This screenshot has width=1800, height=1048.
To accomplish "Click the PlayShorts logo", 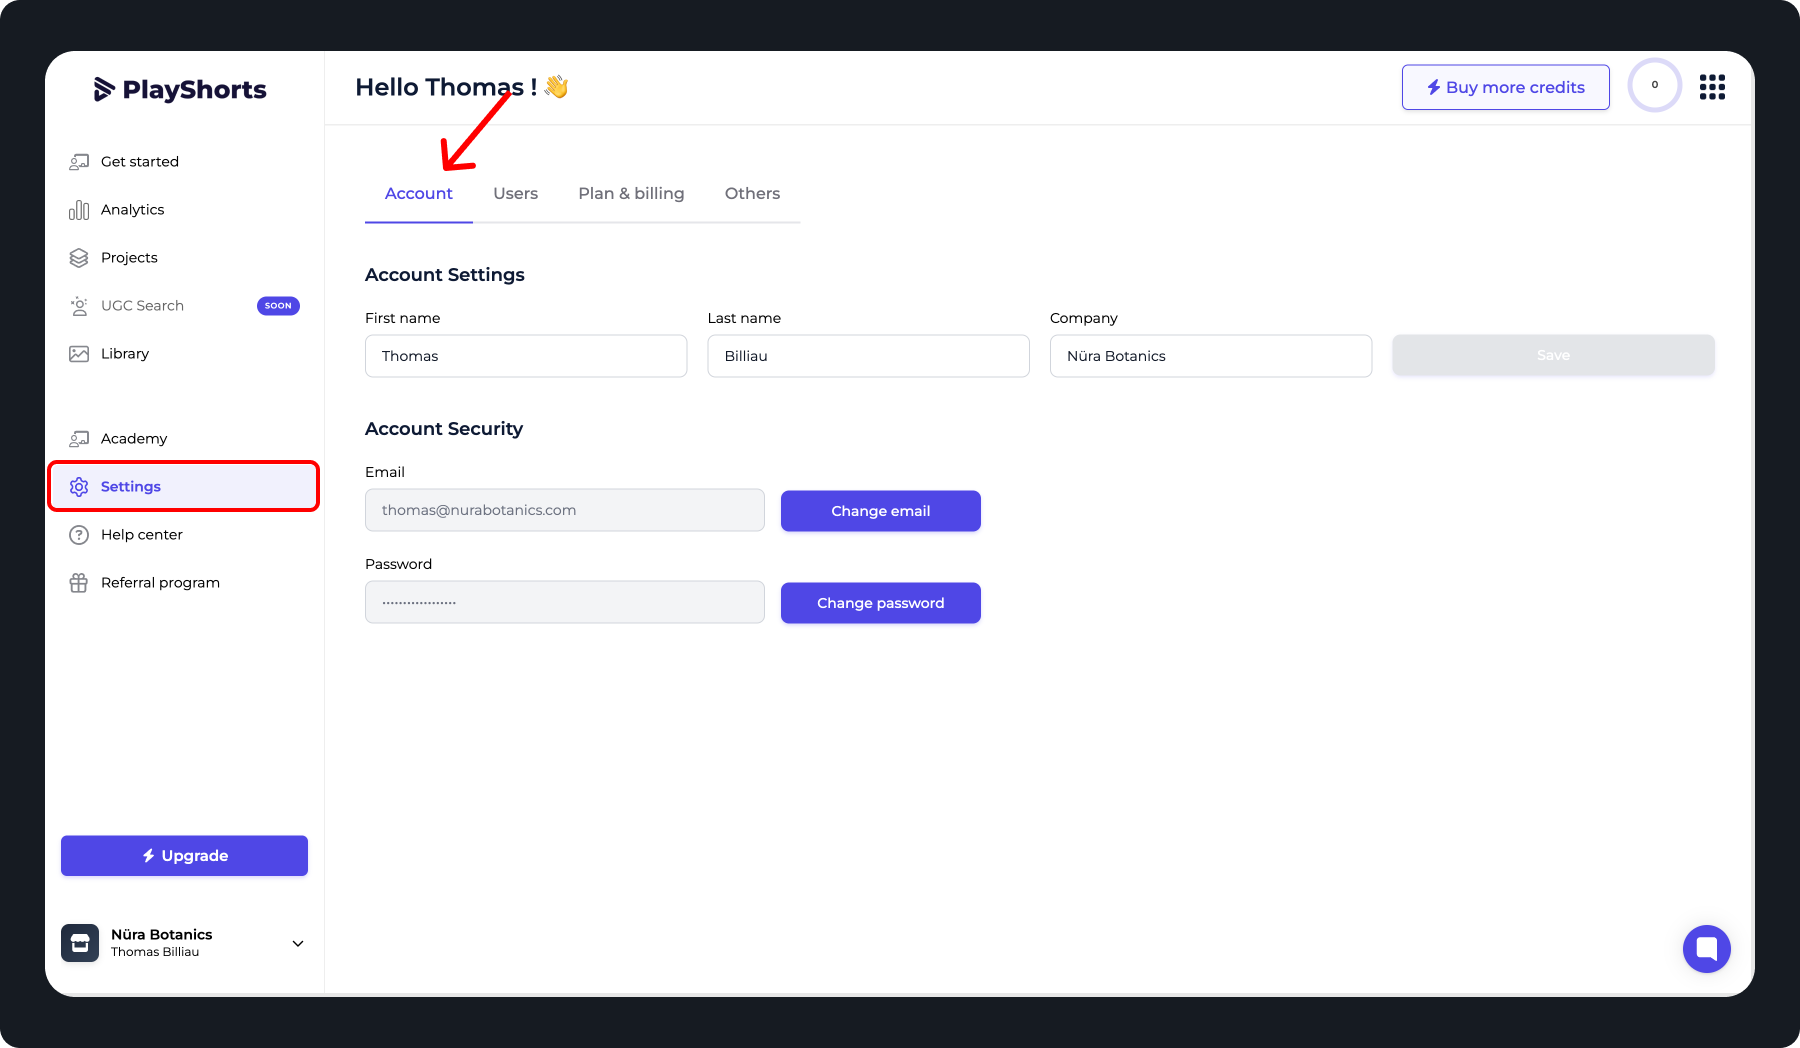I will [180, 89].
